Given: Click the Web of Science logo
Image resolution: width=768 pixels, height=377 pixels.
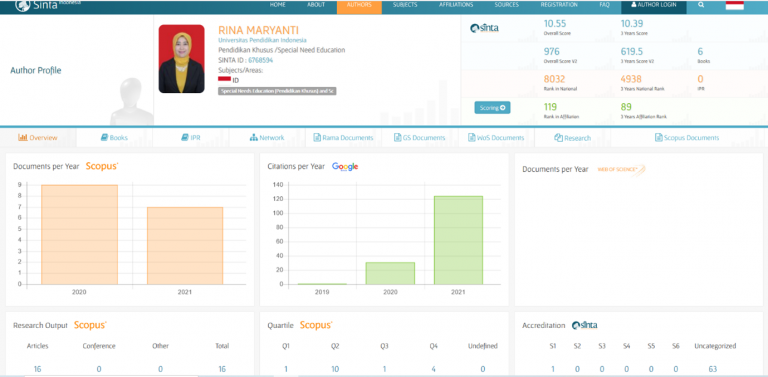Looking at the screenshot, I should pyautogui.click(x=621, y=169).
